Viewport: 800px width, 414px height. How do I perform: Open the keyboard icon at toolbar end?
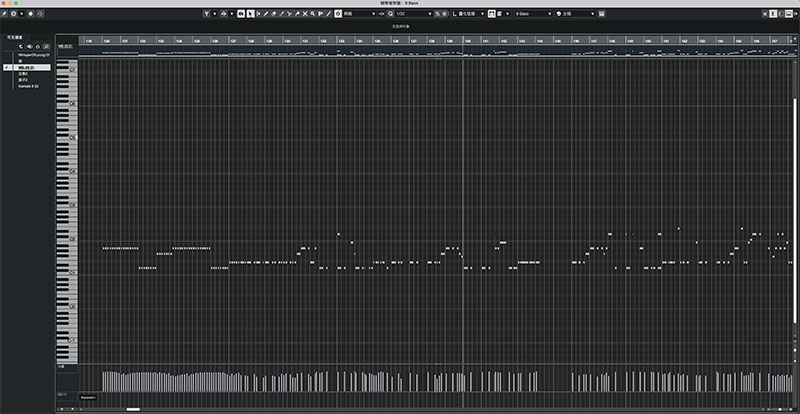602,14
